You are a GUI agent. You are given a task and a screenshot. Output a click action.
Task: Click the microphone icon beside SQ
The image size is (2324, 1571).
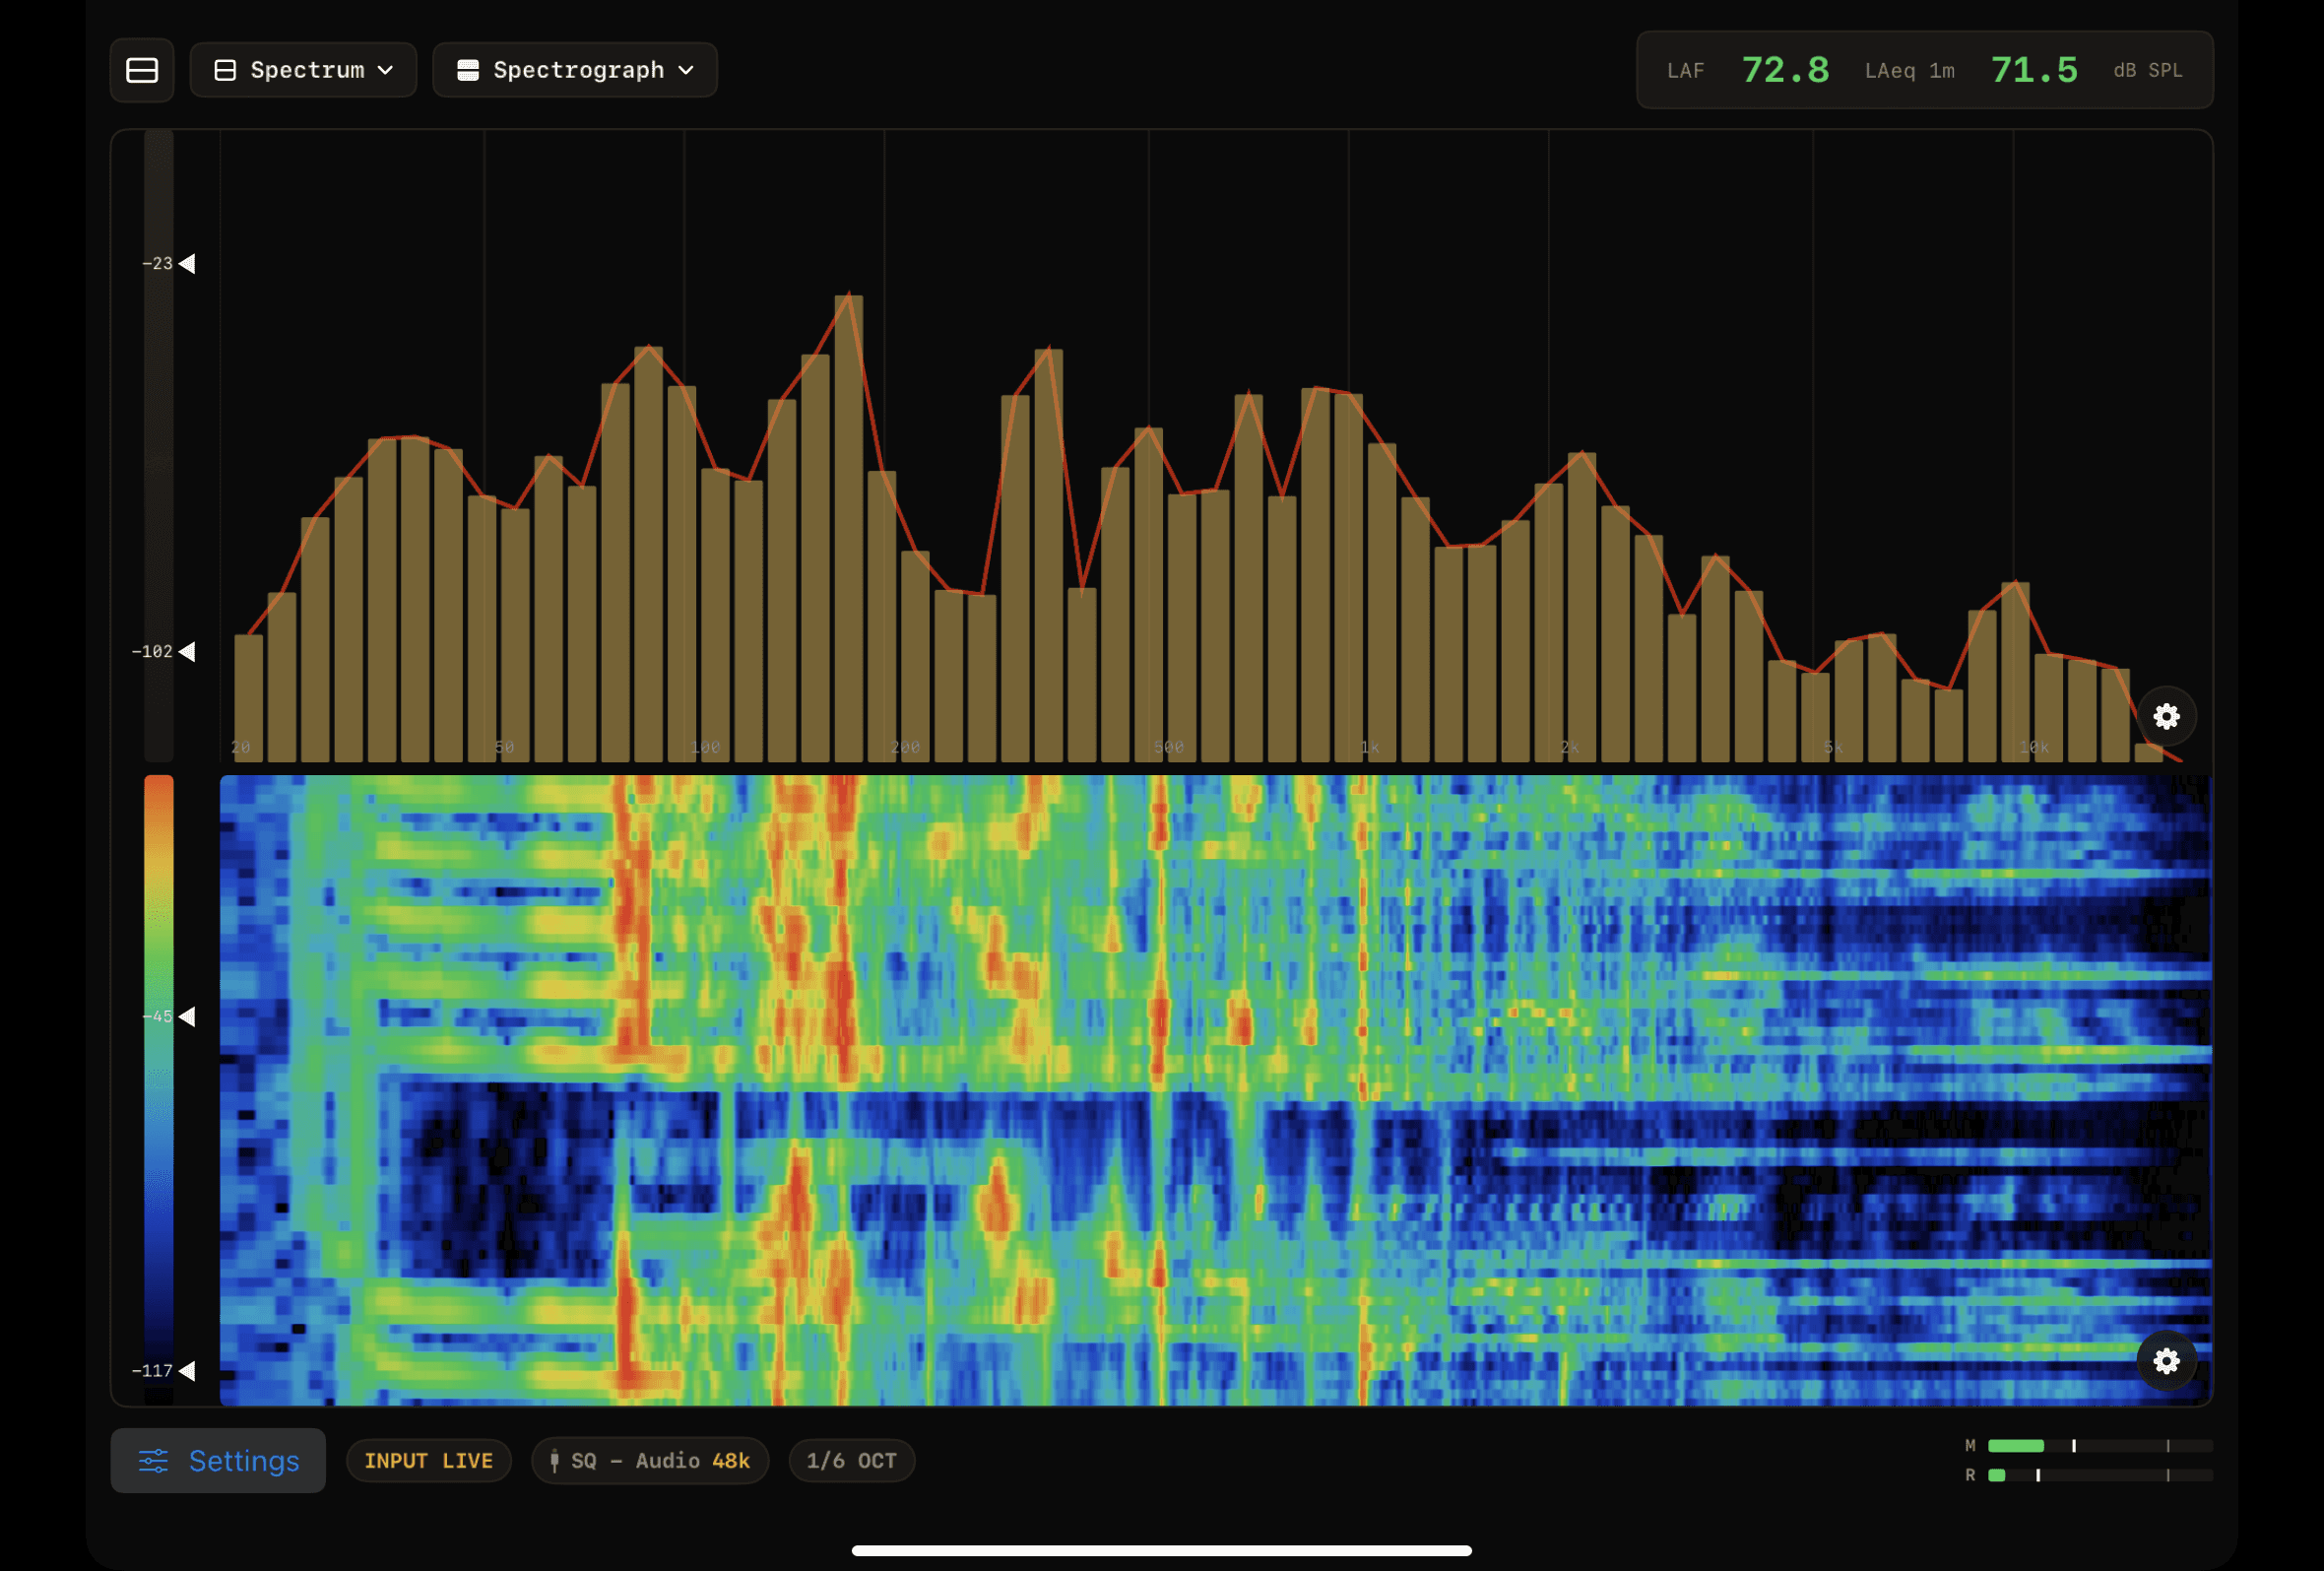pyautogui.click(x=555, y=1461)
